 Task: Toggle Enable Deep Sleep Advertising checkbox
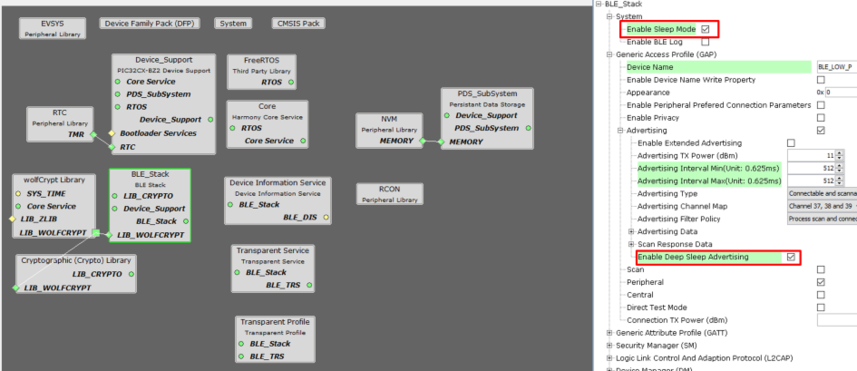pos(790,257)
